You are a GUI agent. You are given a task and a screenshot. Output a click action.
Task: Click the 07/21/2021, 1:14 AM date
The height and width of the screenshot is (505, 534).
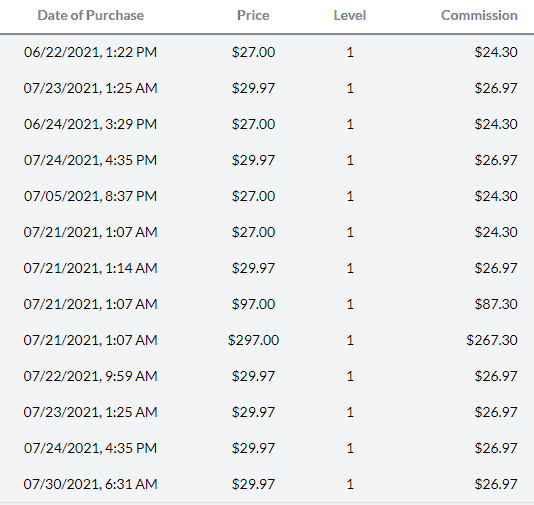tap(90, 268)
